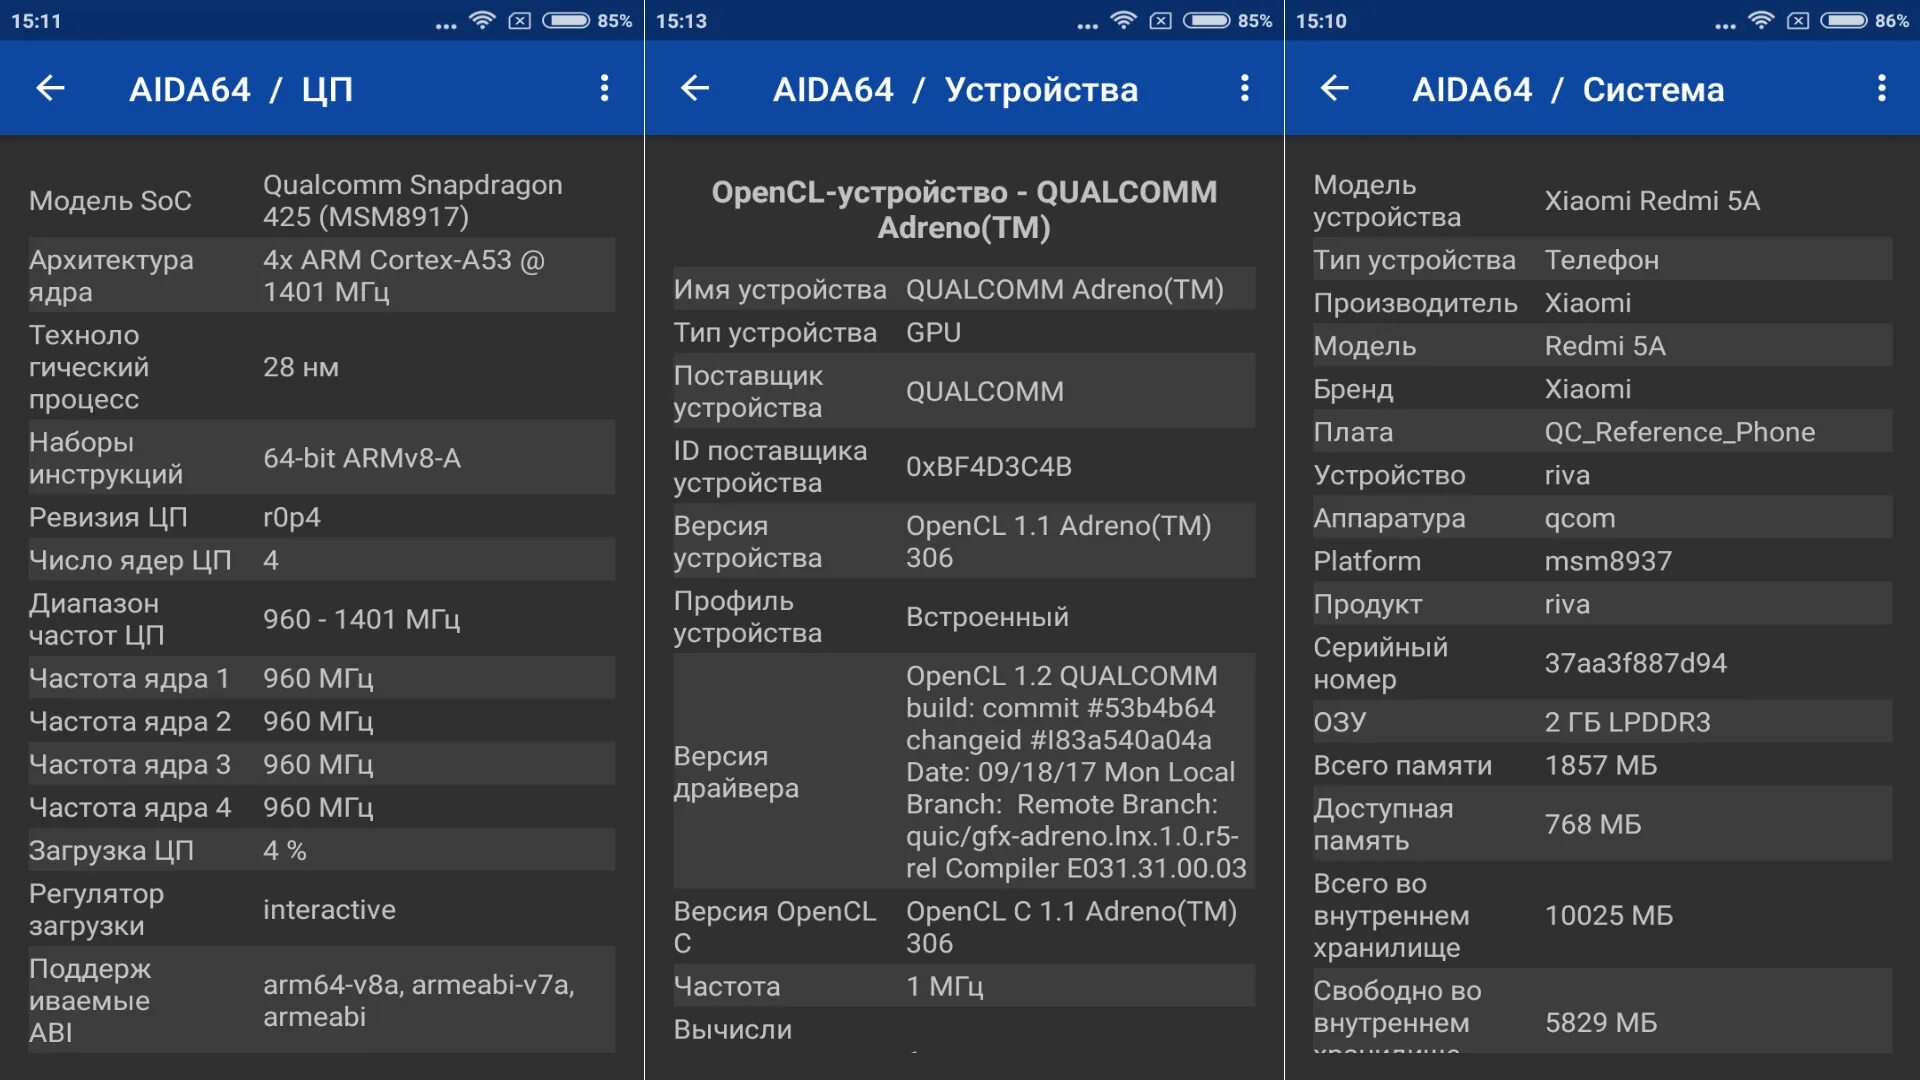The height and width of the screenshot is (1080, 1920).
Task: Select the 'Устройство' riva row
Action: 1602,475
